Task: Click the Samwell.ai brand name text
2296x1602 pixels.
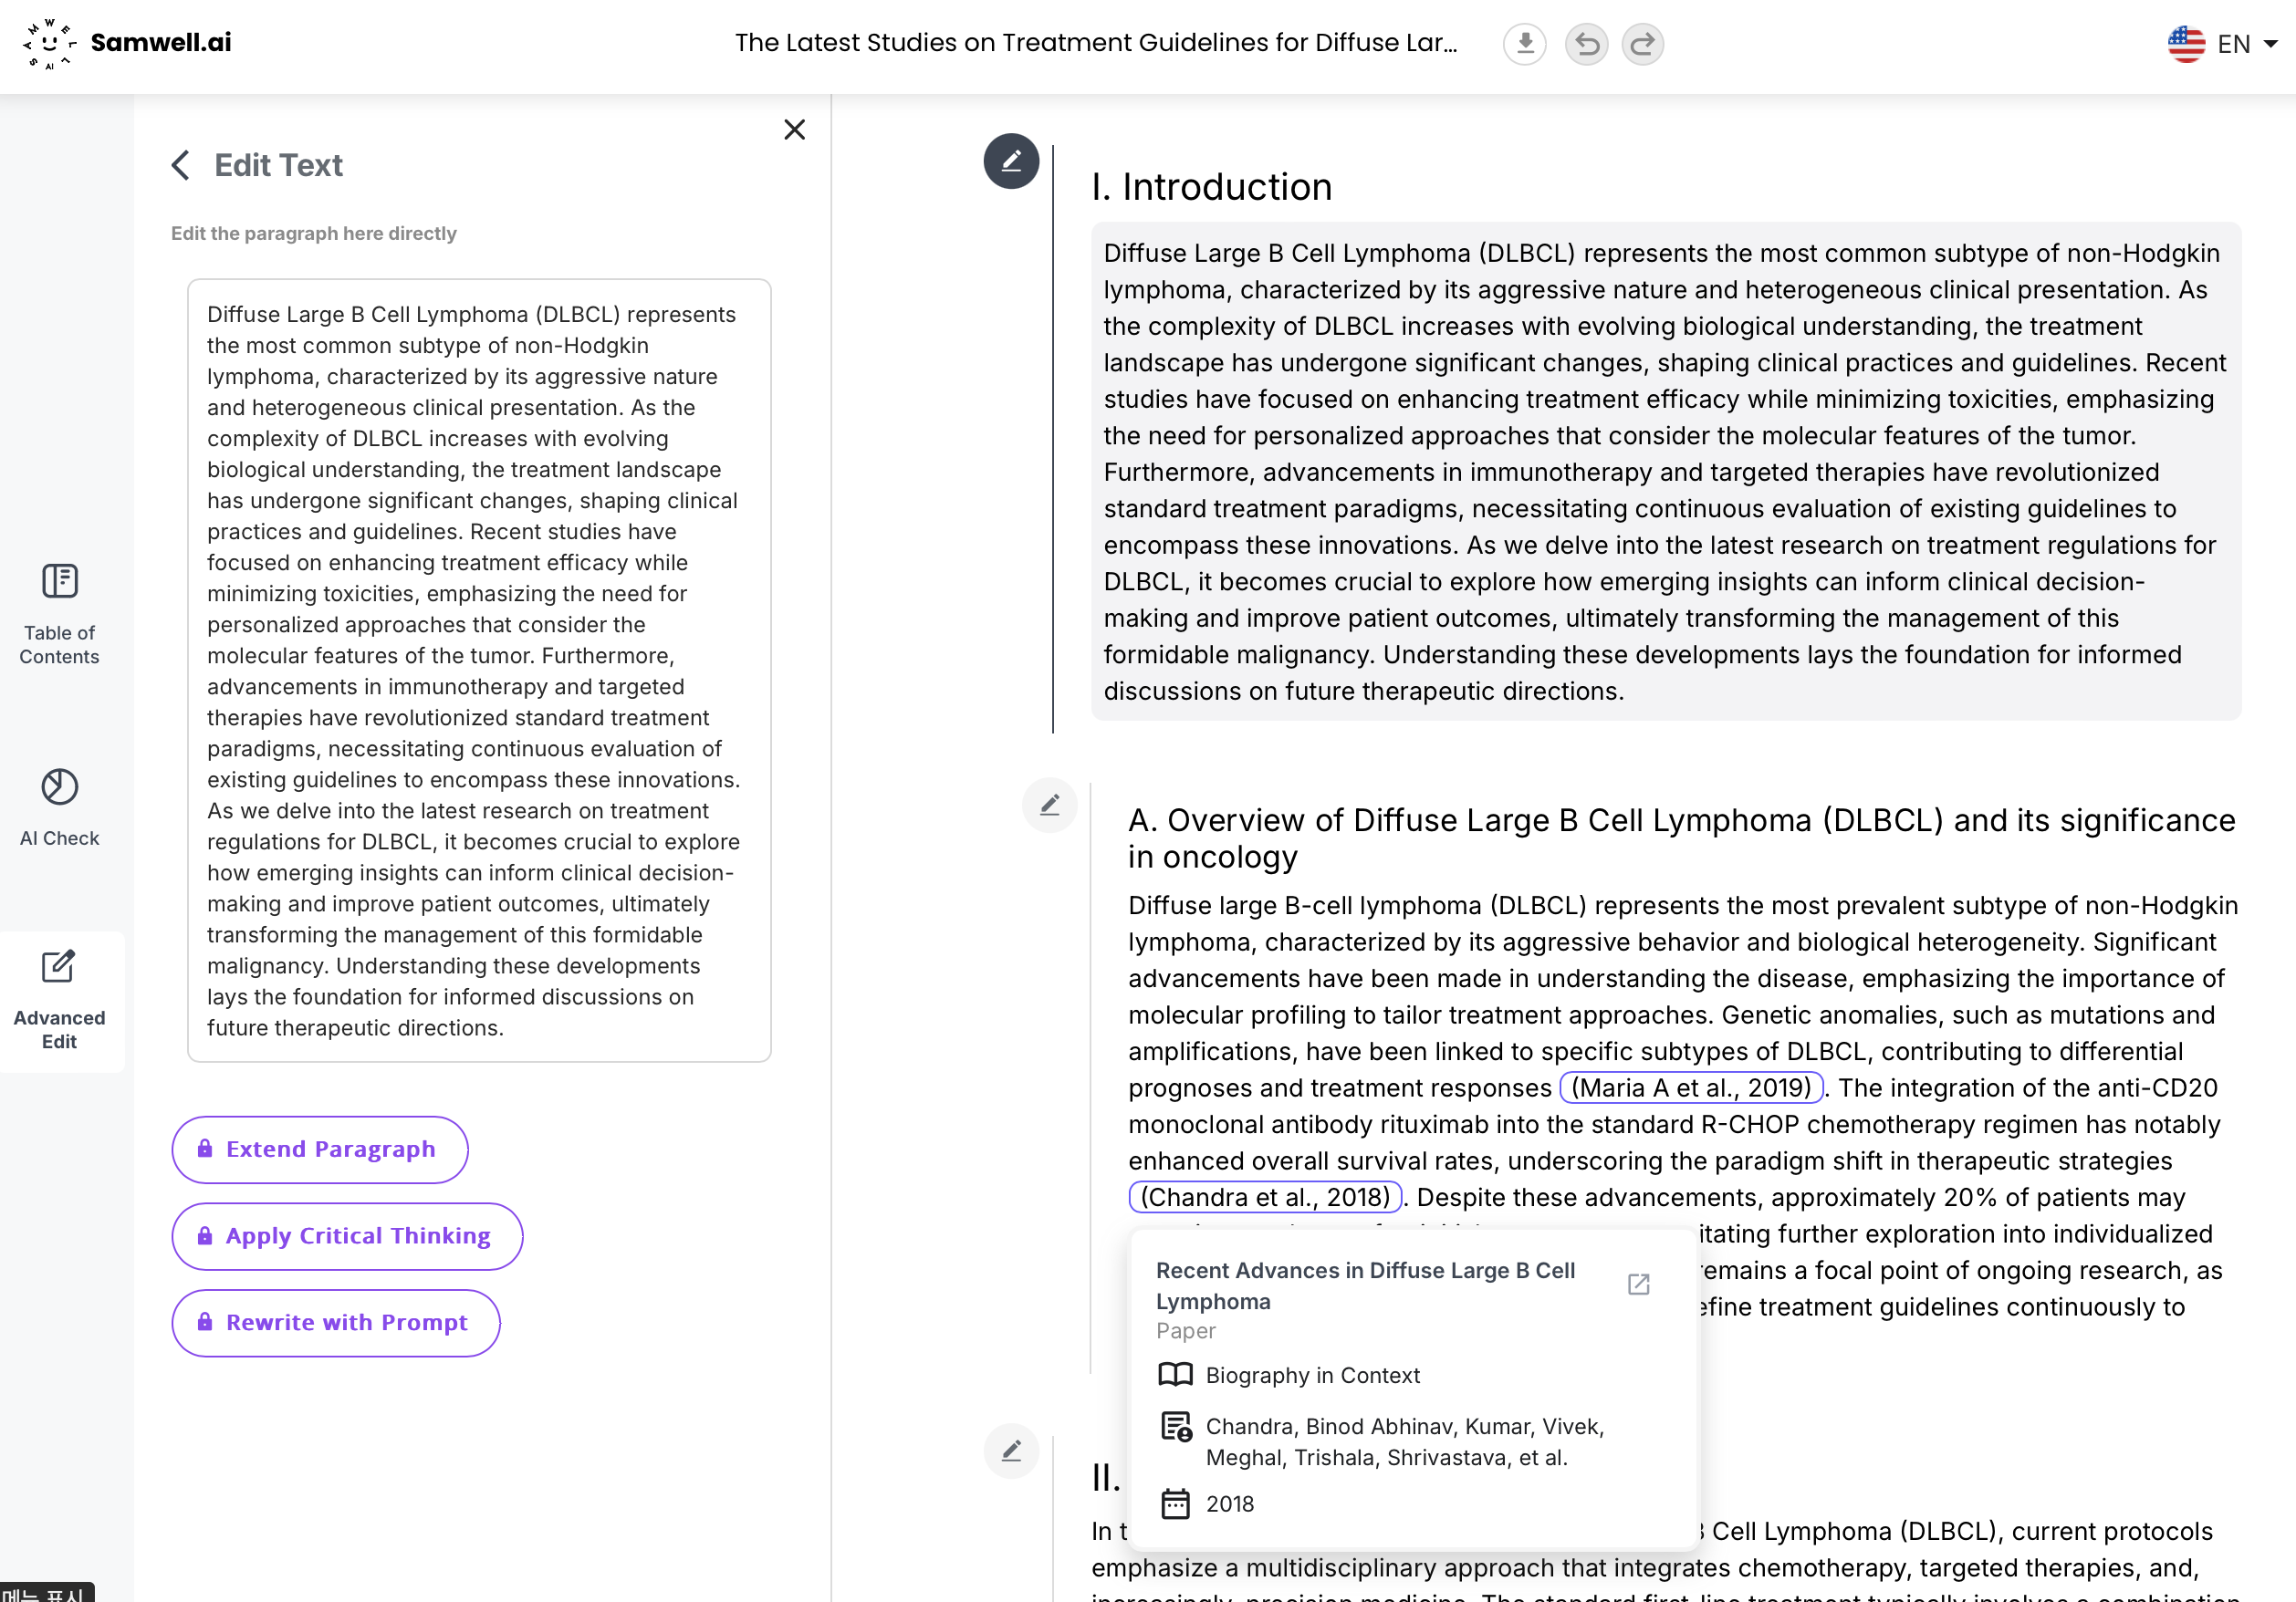Action: click(x=161, y=43)
